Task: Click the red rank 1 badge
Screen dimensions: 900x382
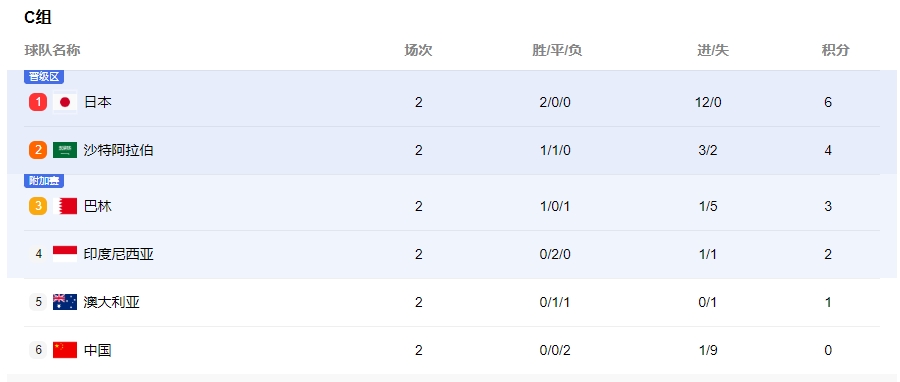Action: pyautogui.click(x=38, y=103)
